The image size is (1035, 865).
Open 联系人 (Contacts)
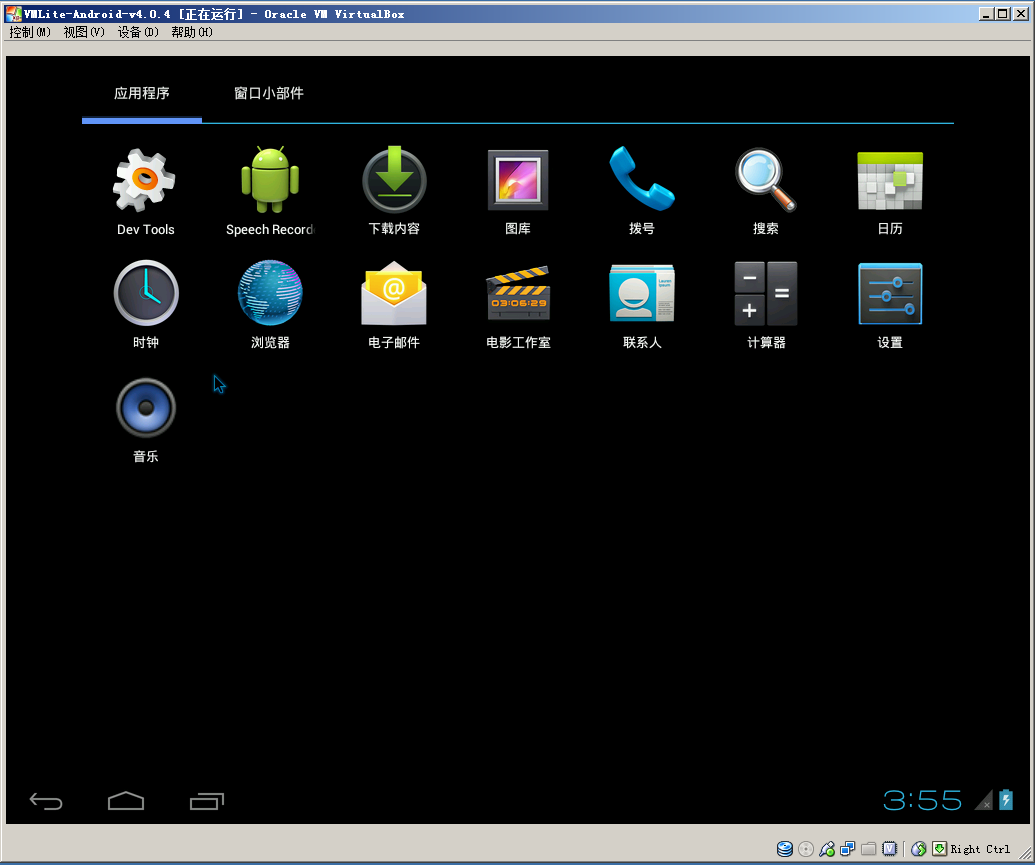[x=641, y=293]
